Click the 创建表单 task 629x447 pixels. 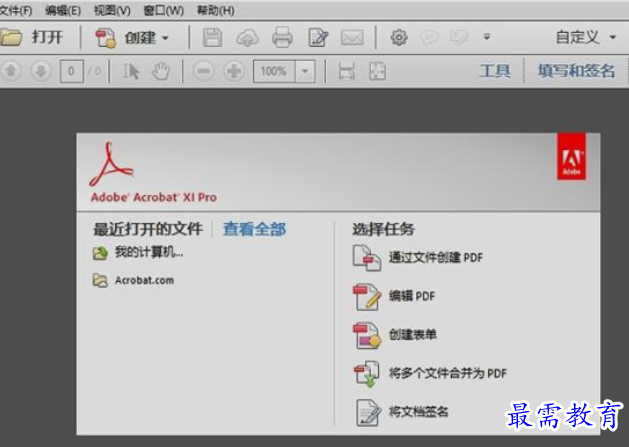pos(413,334)
